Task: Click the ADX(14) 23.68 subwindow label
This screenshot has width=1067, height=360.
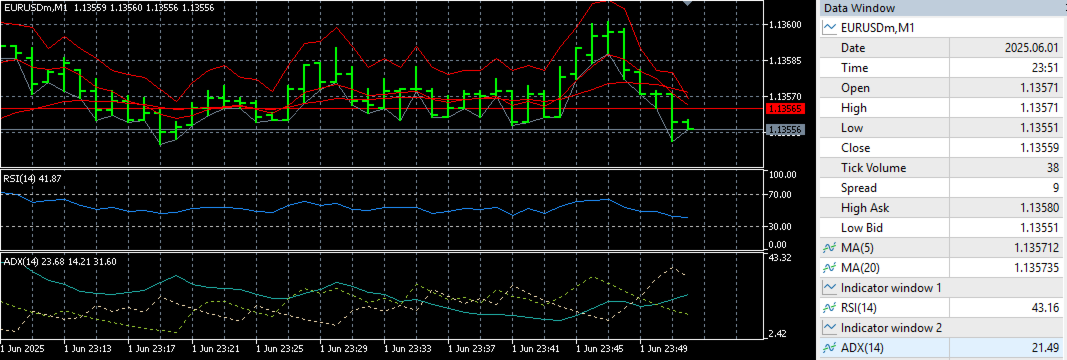Action: pyautogui.click(x=60, y=262)
